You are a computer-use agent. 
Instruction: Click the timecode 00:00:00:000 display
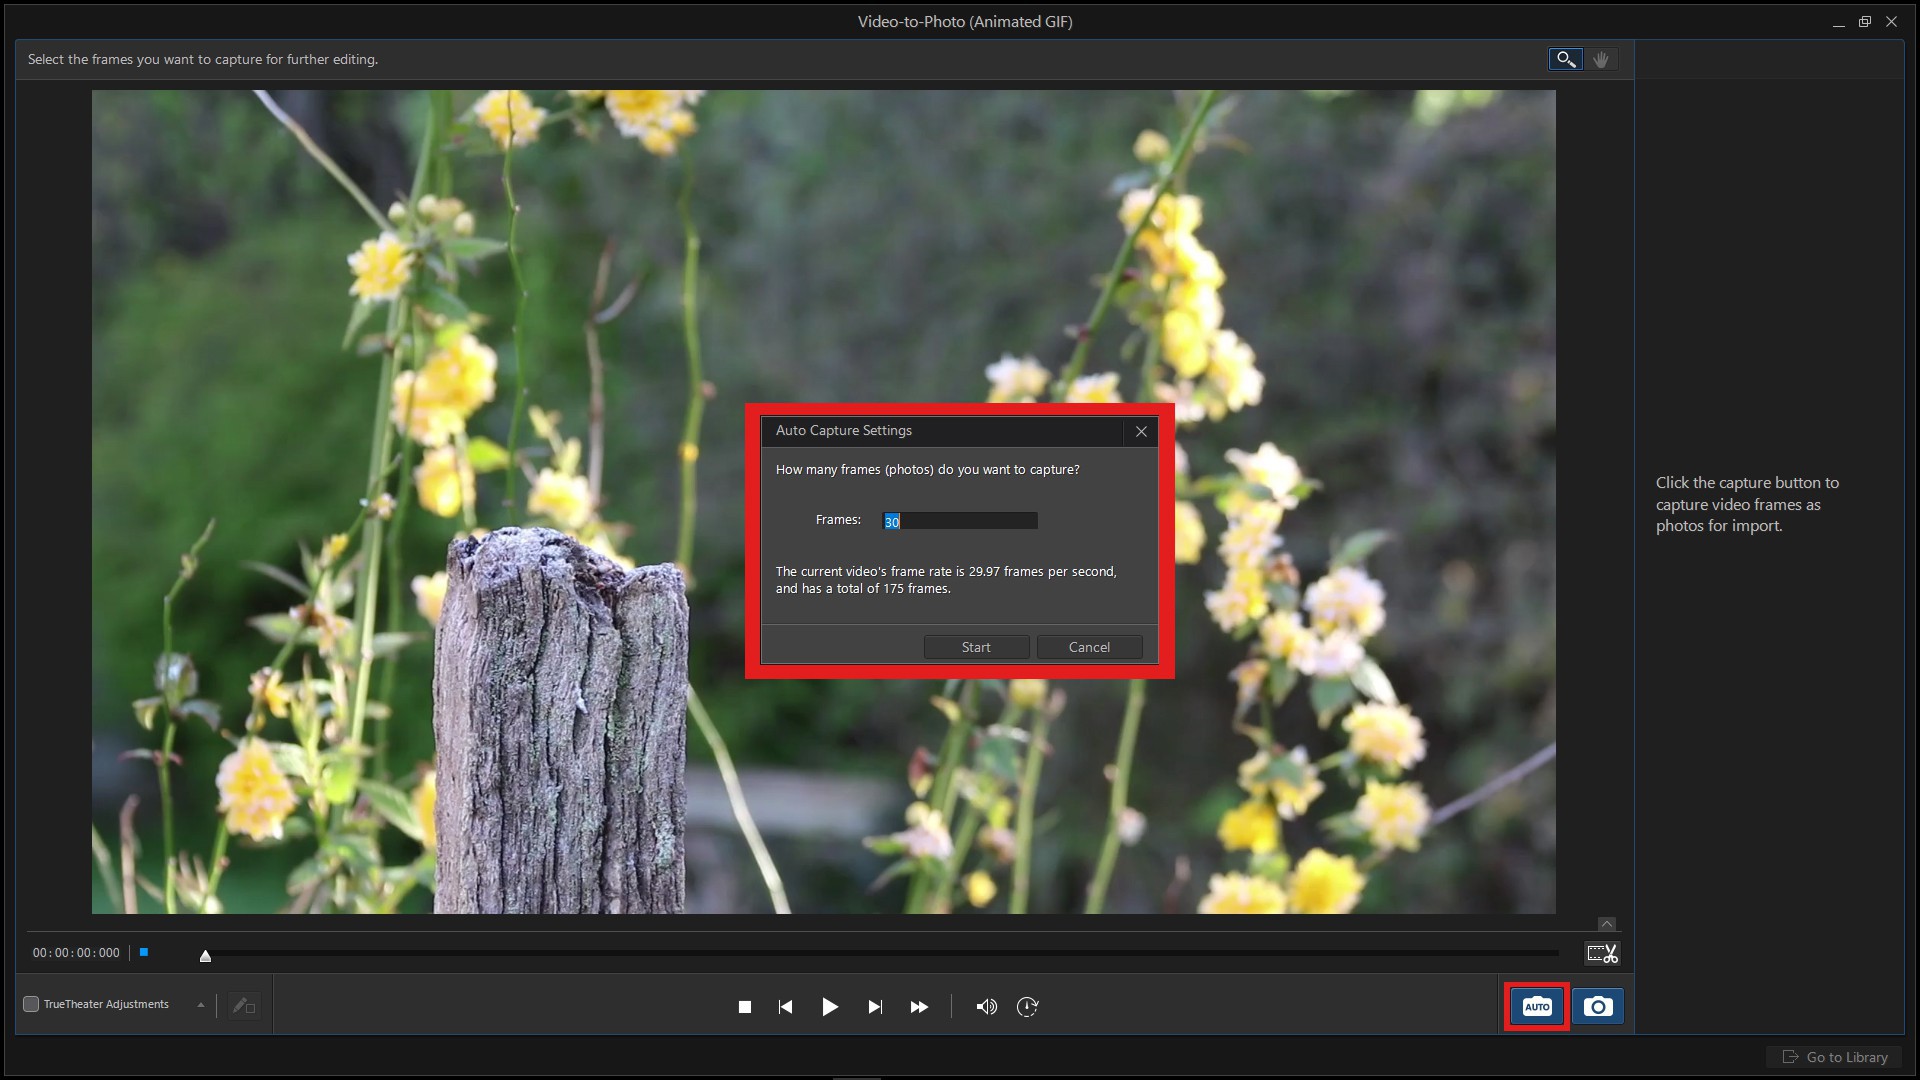tap(76, 953)
